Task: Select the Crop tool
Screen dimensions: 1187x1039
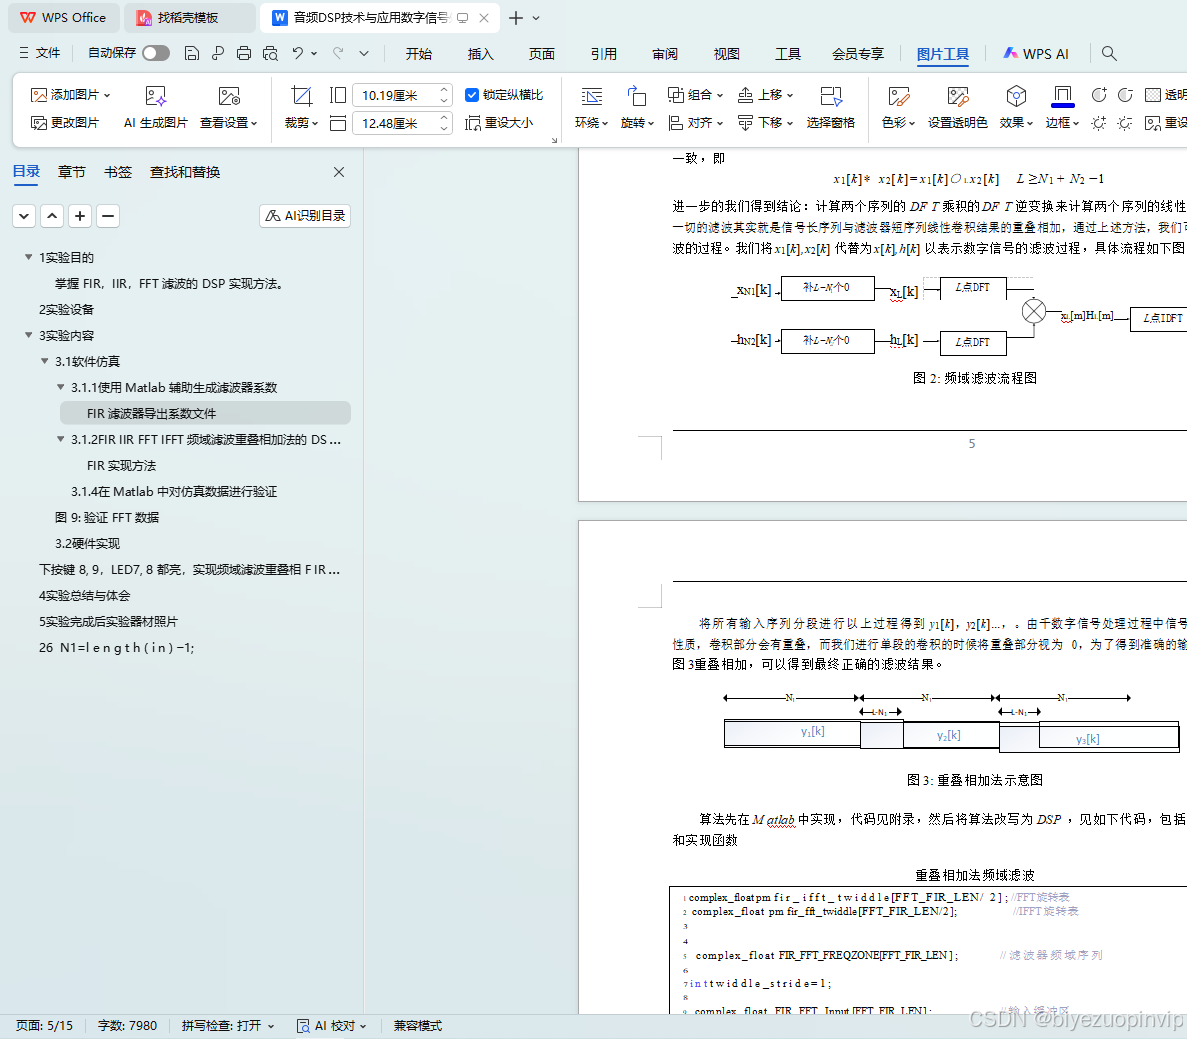Action: coord(301,108)
